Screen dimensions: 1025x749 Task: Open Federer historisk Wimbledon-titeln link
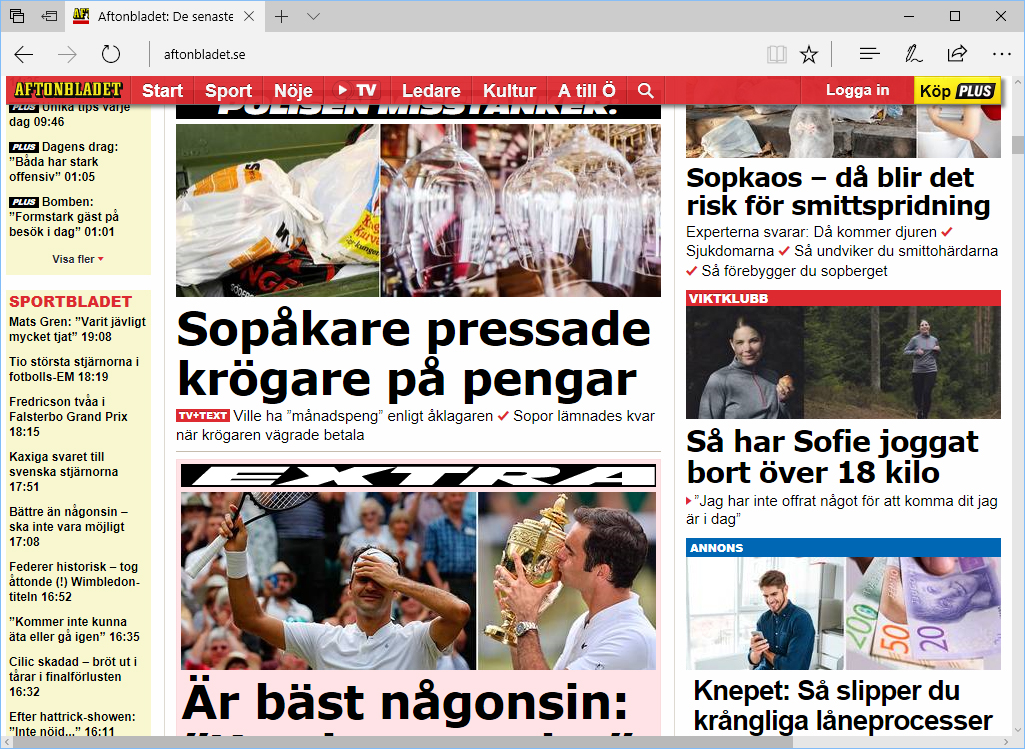[74, 581]
